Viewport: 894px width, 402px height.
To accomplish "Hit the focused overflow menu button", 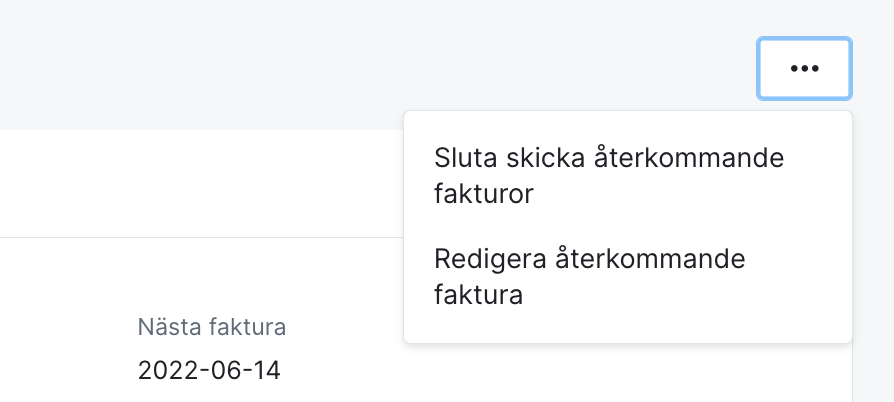I will click(x=804, y=69).
